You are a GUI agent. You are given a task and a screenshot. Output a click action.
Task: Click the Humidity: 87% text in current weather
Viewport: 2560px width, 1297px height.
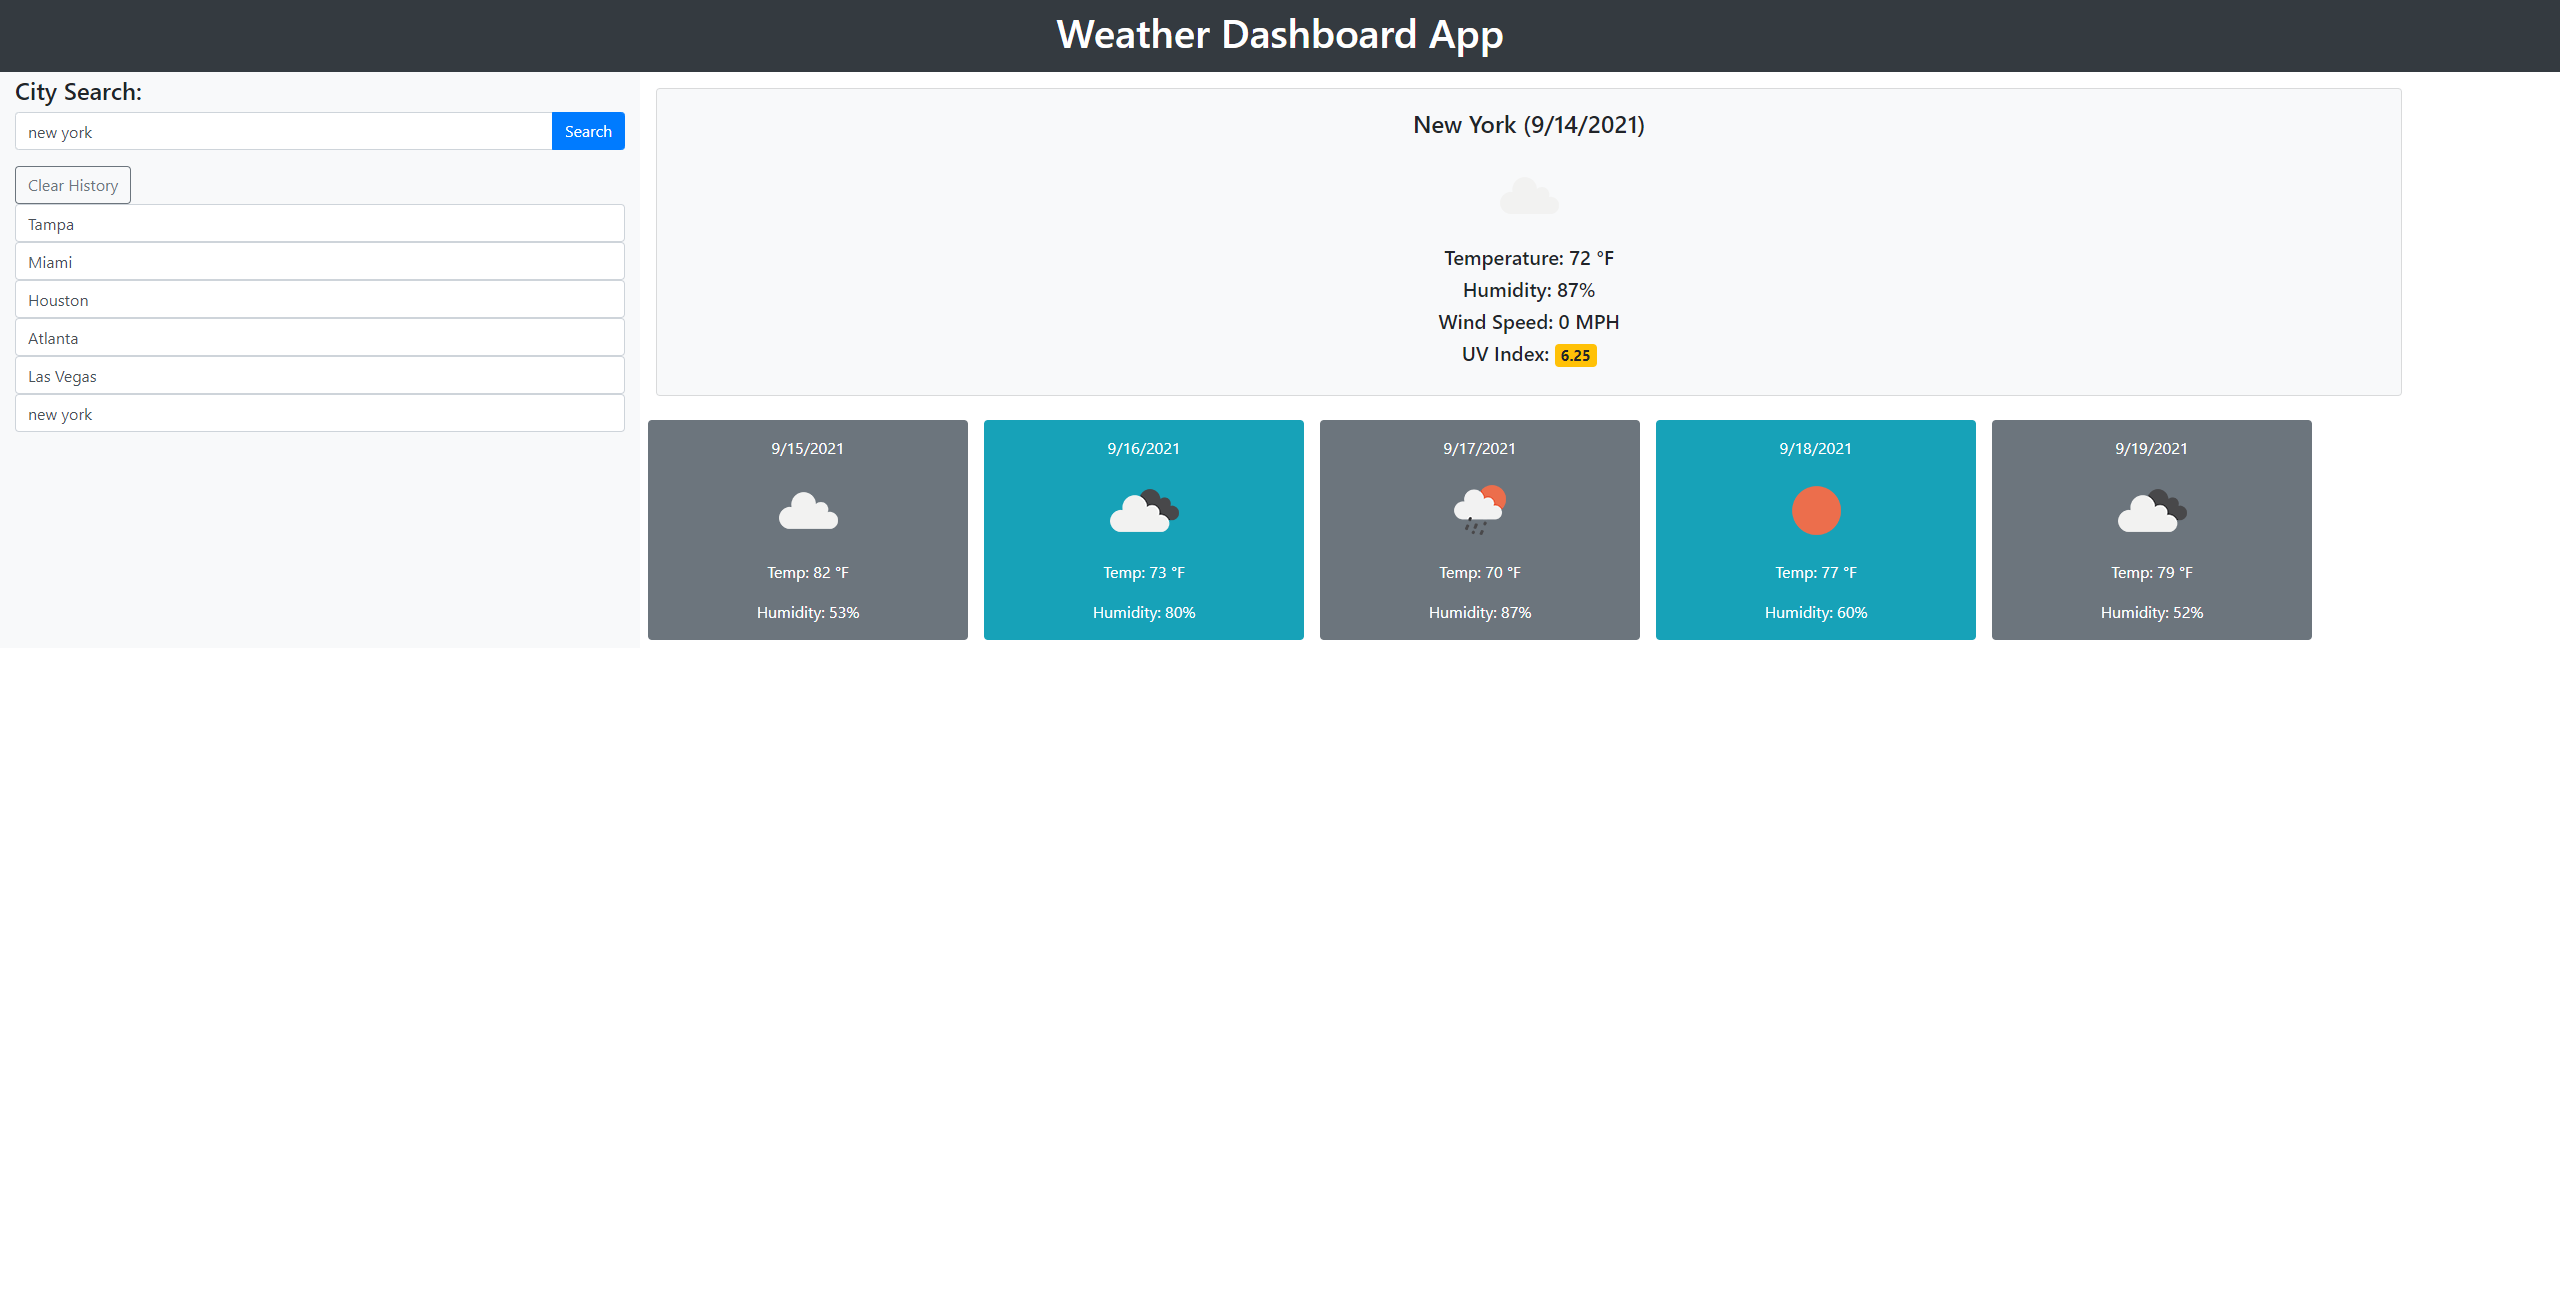point(1527,290)
